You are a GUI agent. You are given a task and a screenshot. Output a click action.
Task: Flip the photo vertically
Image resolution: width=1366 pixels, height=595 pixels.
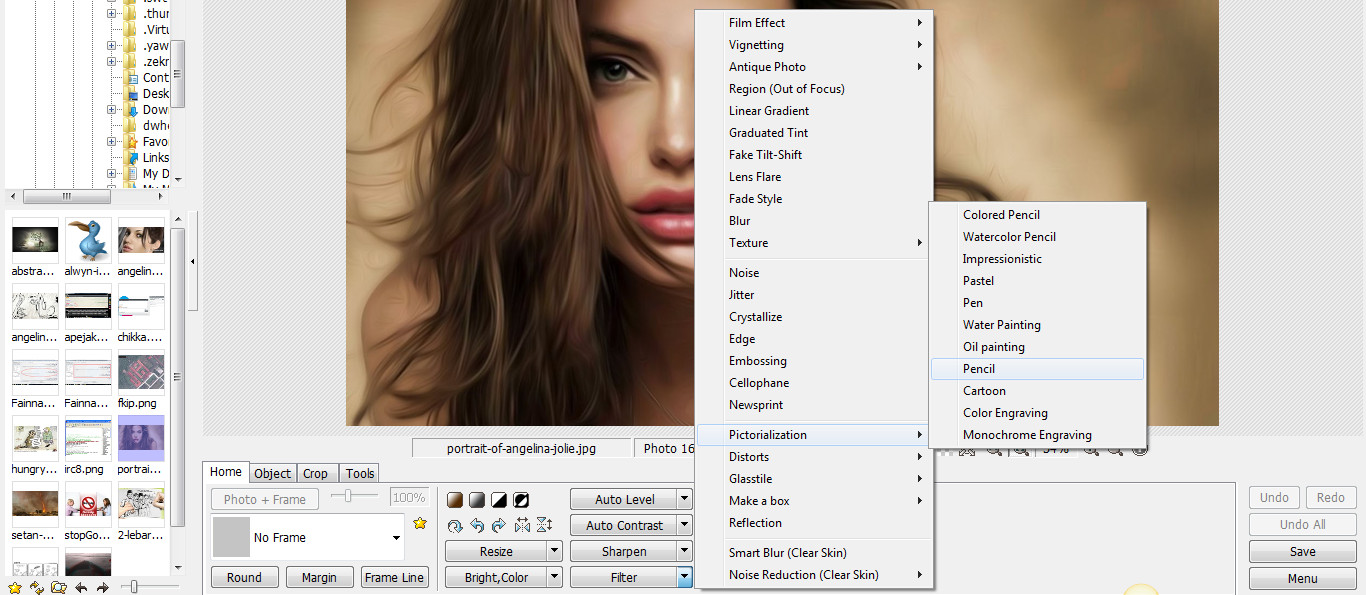544,525
